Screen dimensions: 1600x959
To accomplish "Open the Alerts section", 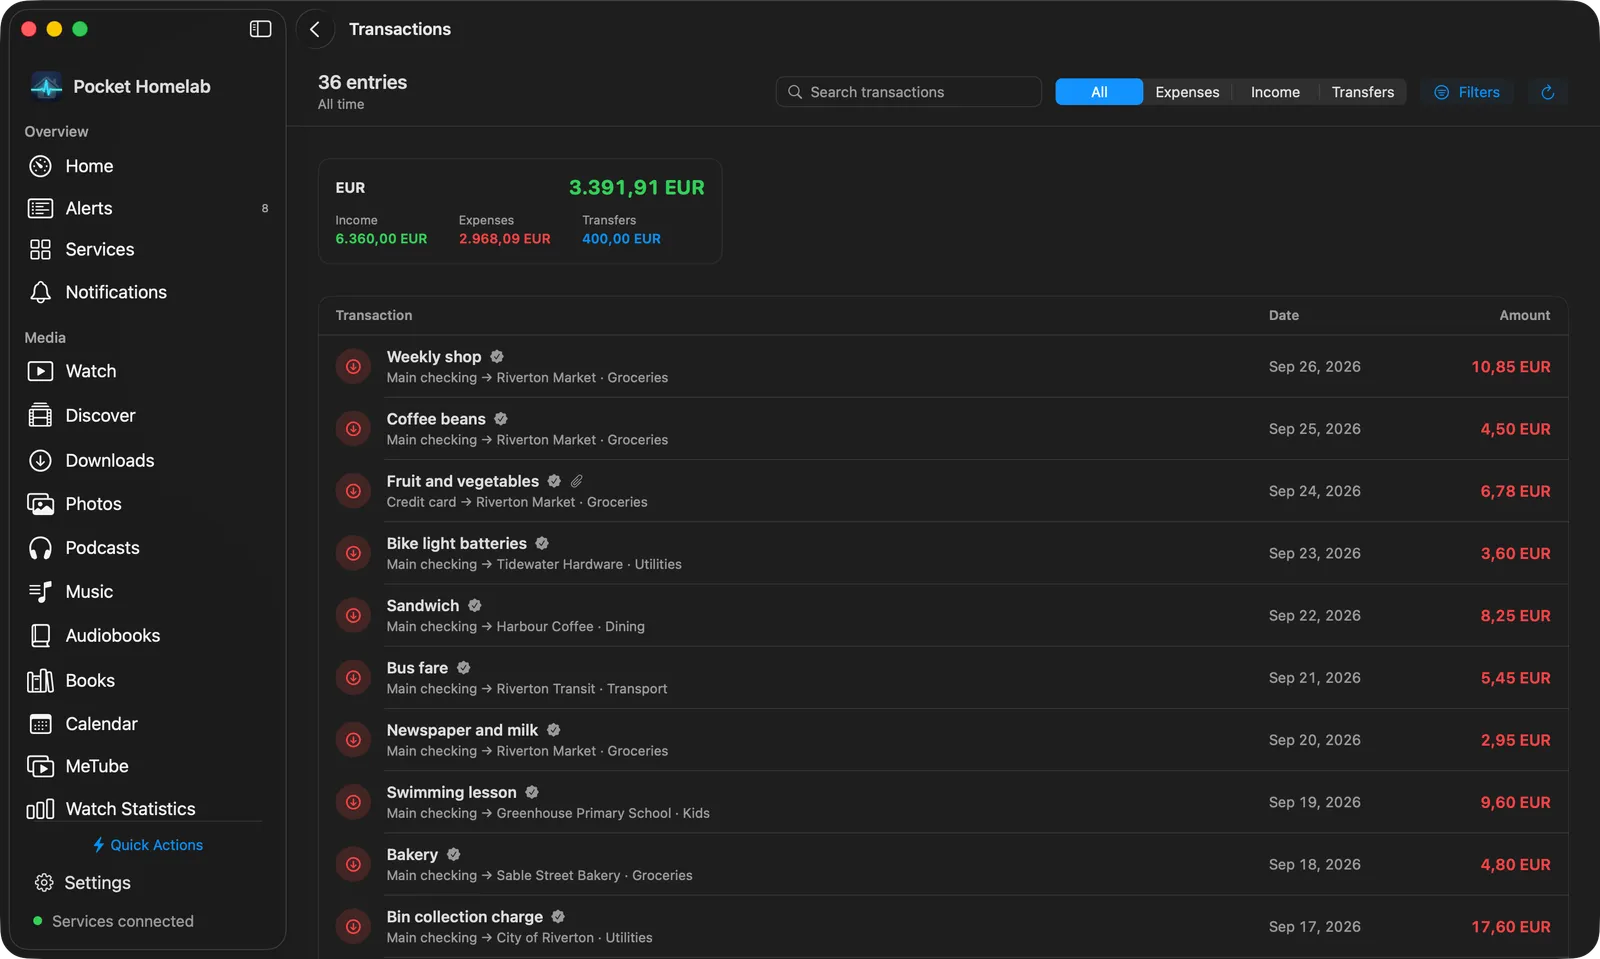I will pos(148,208).
